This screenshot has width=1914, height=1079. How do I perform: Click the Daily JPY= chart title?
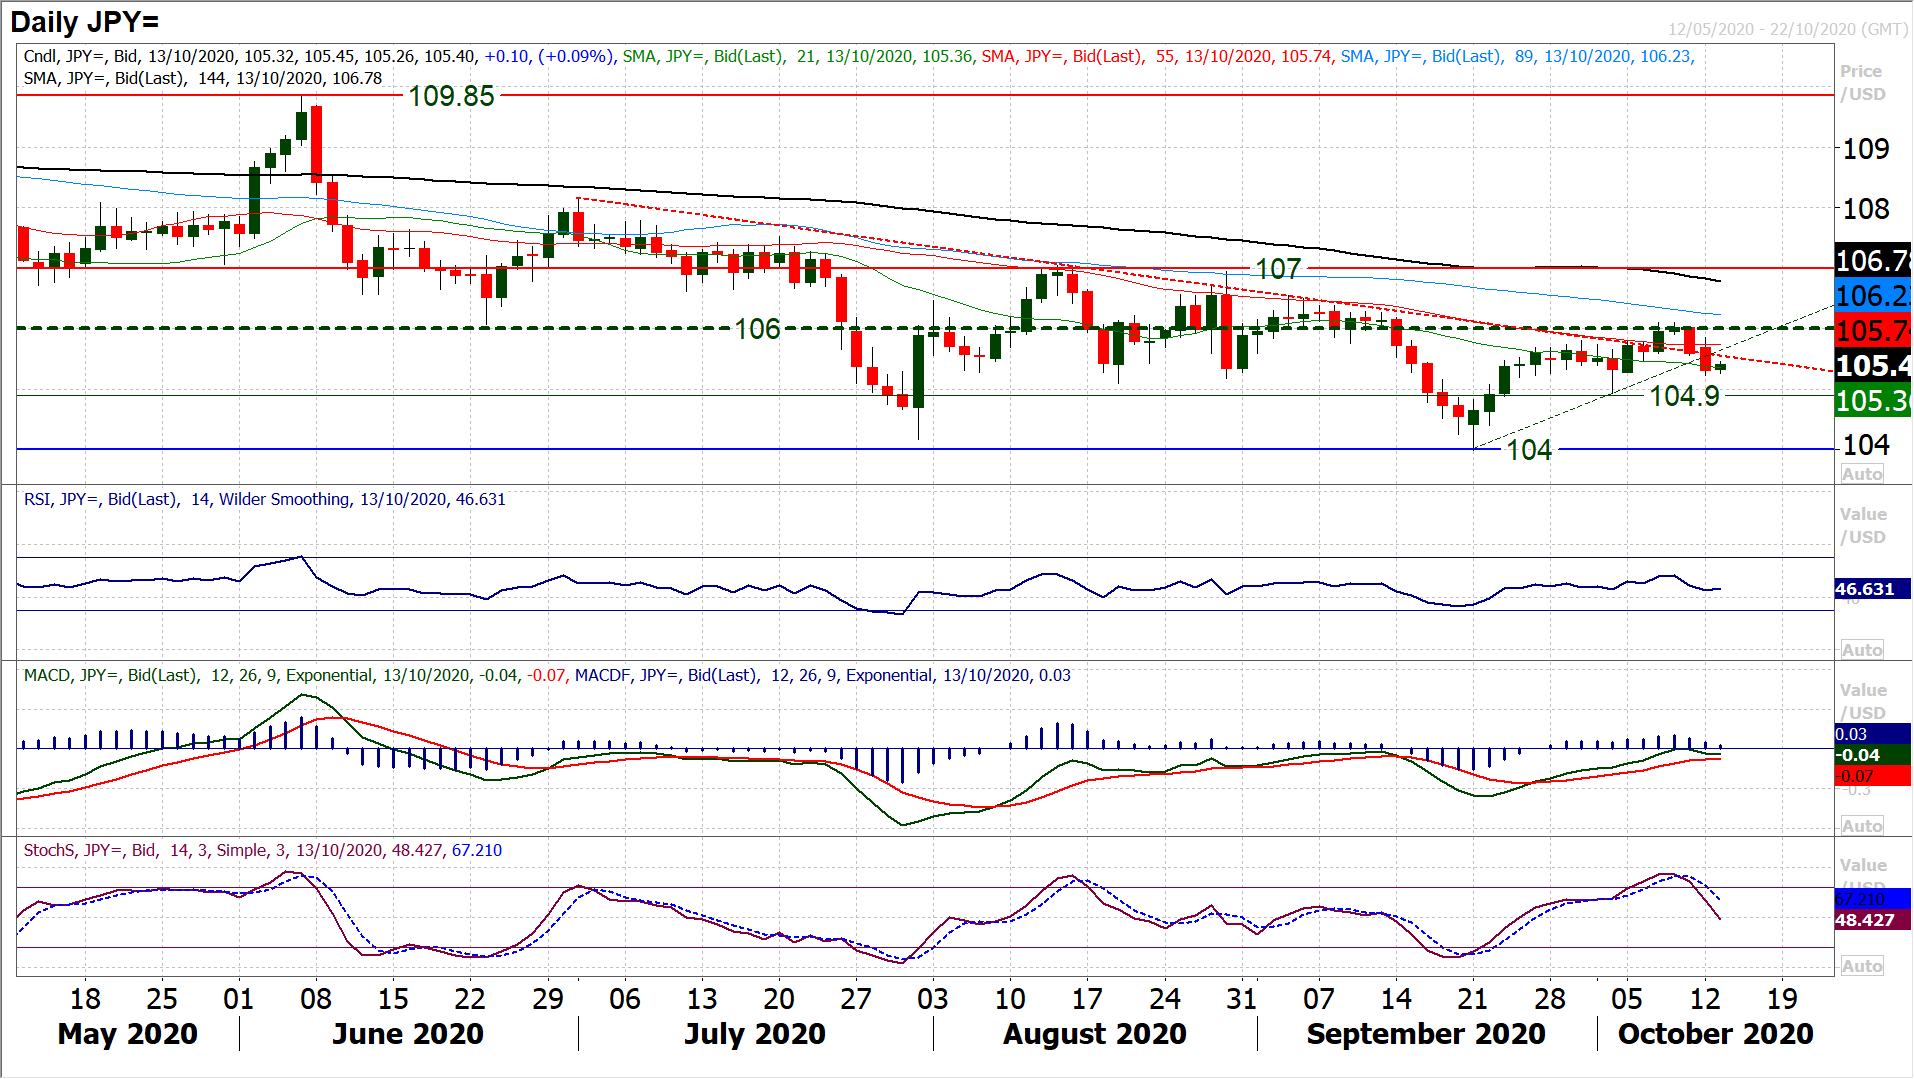coord(85,21)
